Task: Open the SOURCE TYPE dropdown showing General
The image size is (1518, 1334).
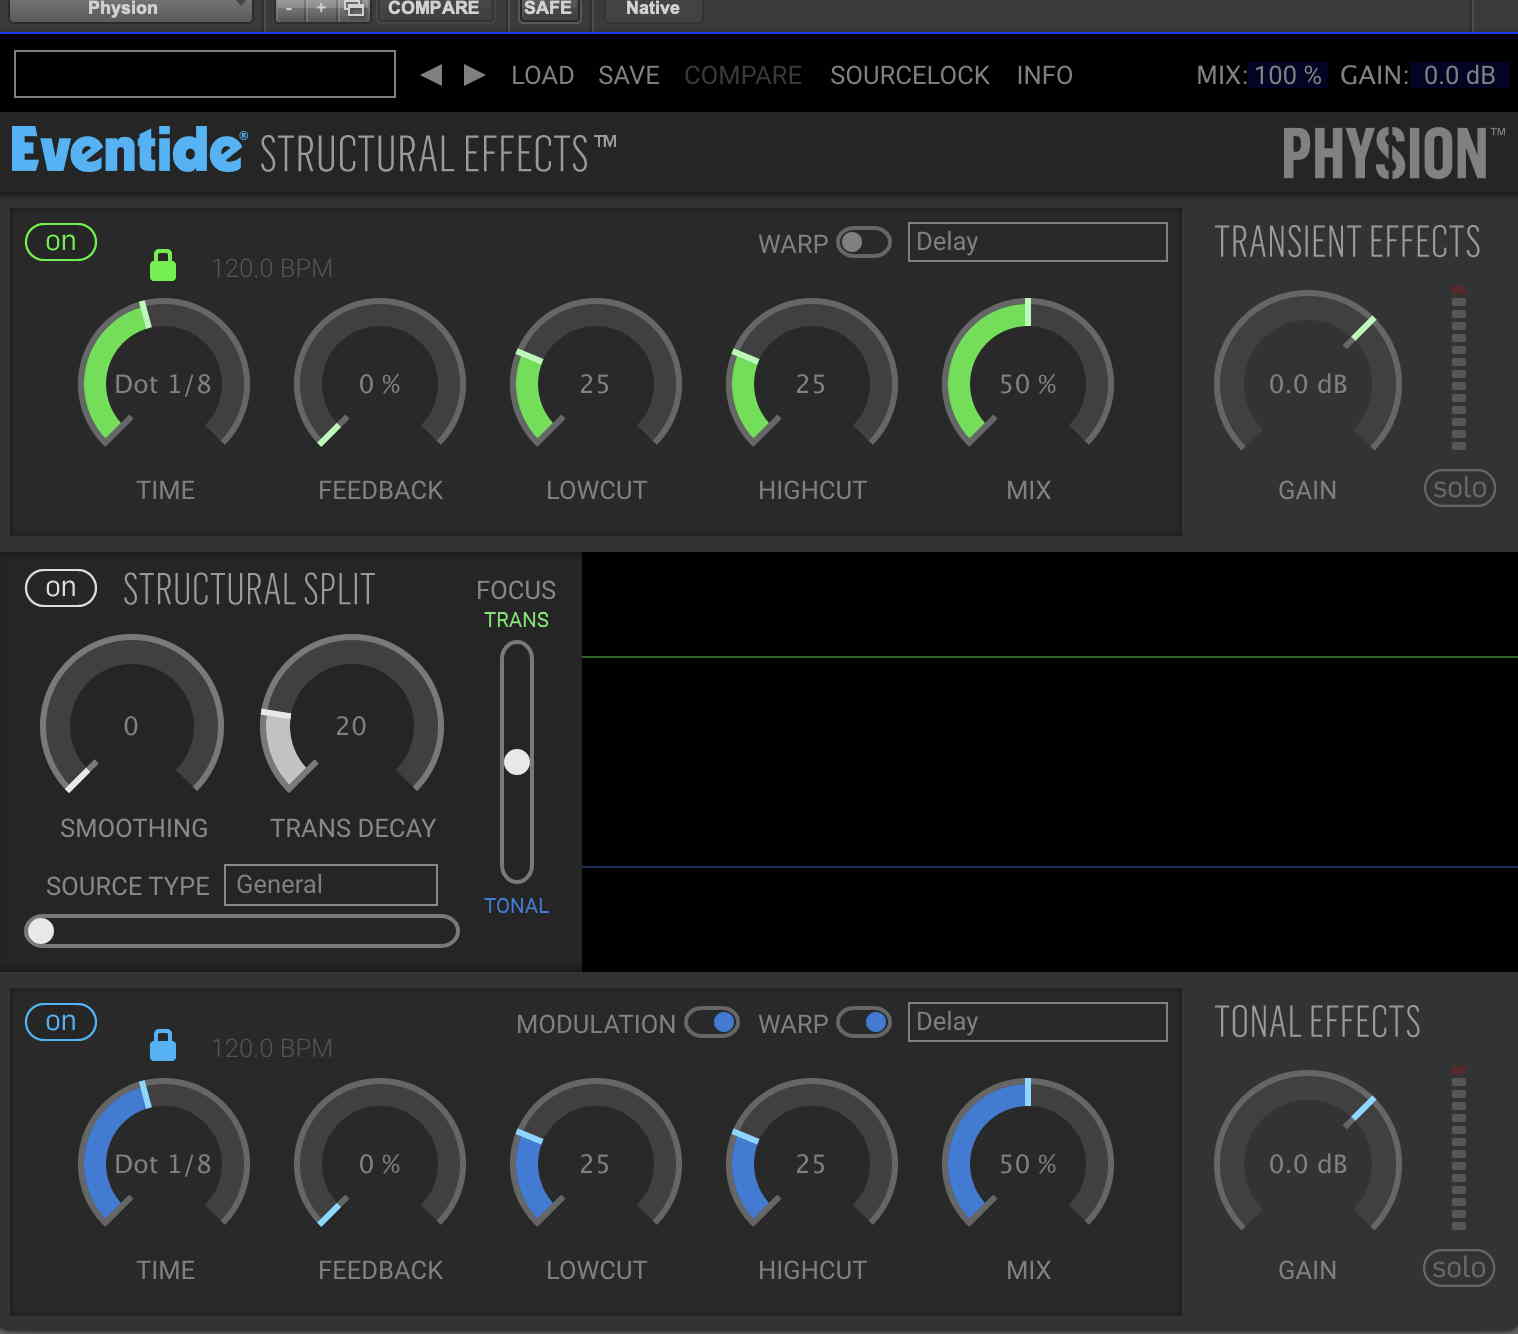Action: (331, 885)
